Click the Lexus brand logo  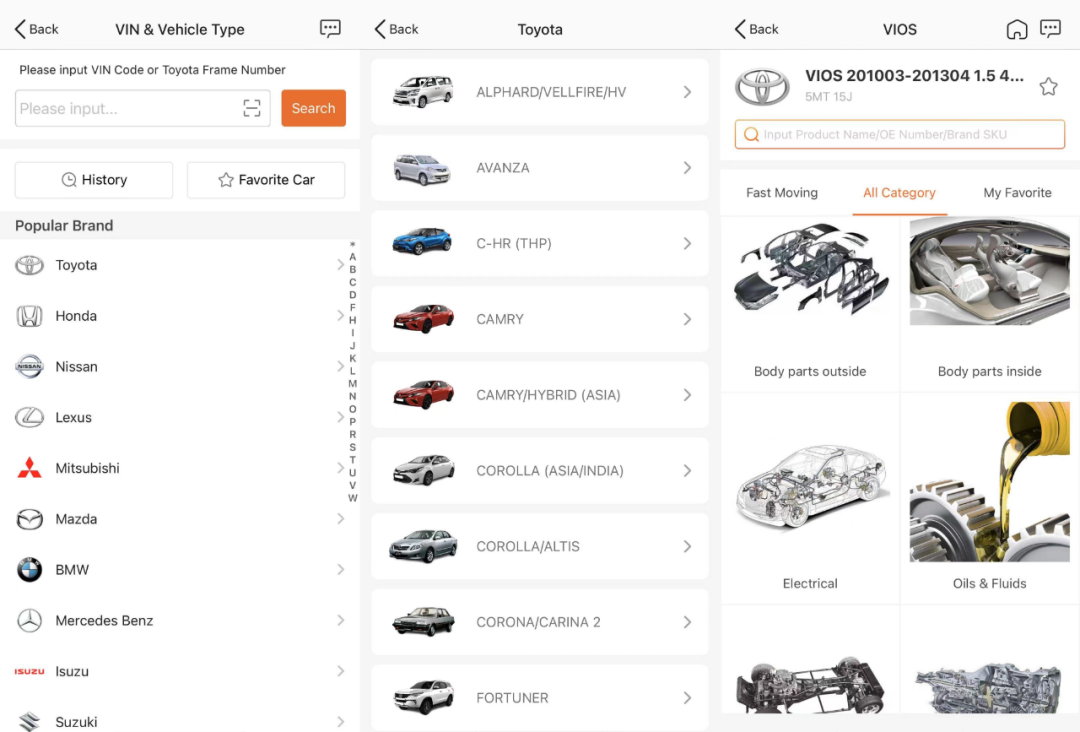pos(30,417)
